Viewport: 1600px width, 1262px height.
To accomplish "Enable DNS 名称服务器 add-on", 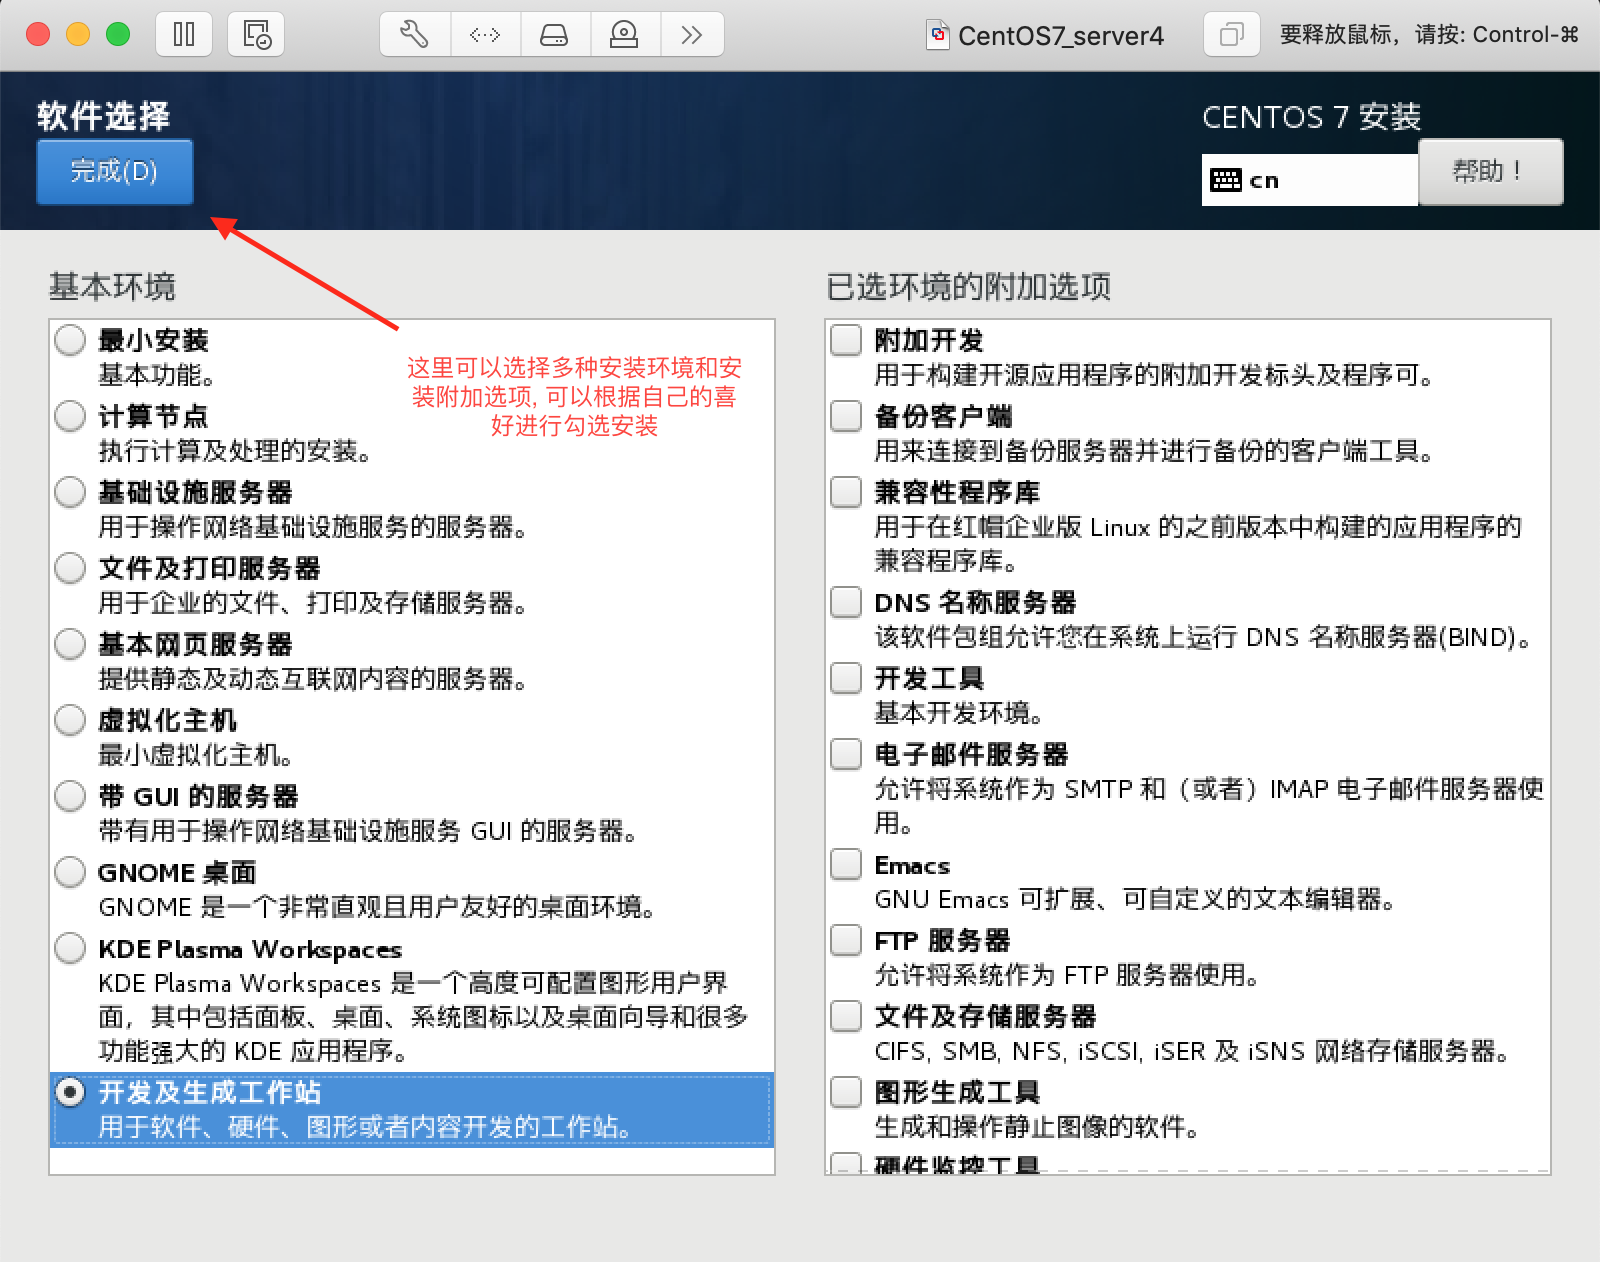I will tap(846, 602).
